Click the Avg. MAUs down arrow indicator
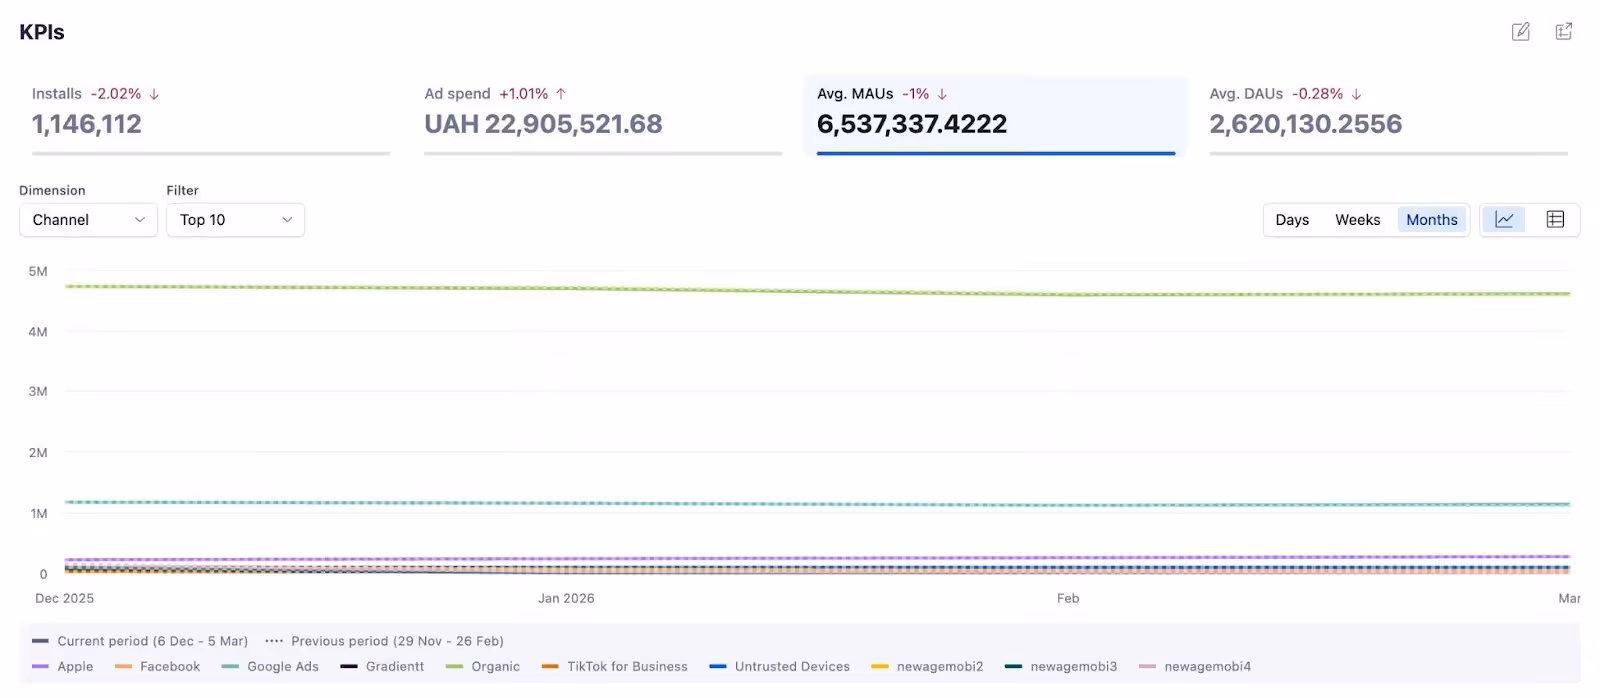This screenshot has width=1600, height=698. click(x=942, y=94)
